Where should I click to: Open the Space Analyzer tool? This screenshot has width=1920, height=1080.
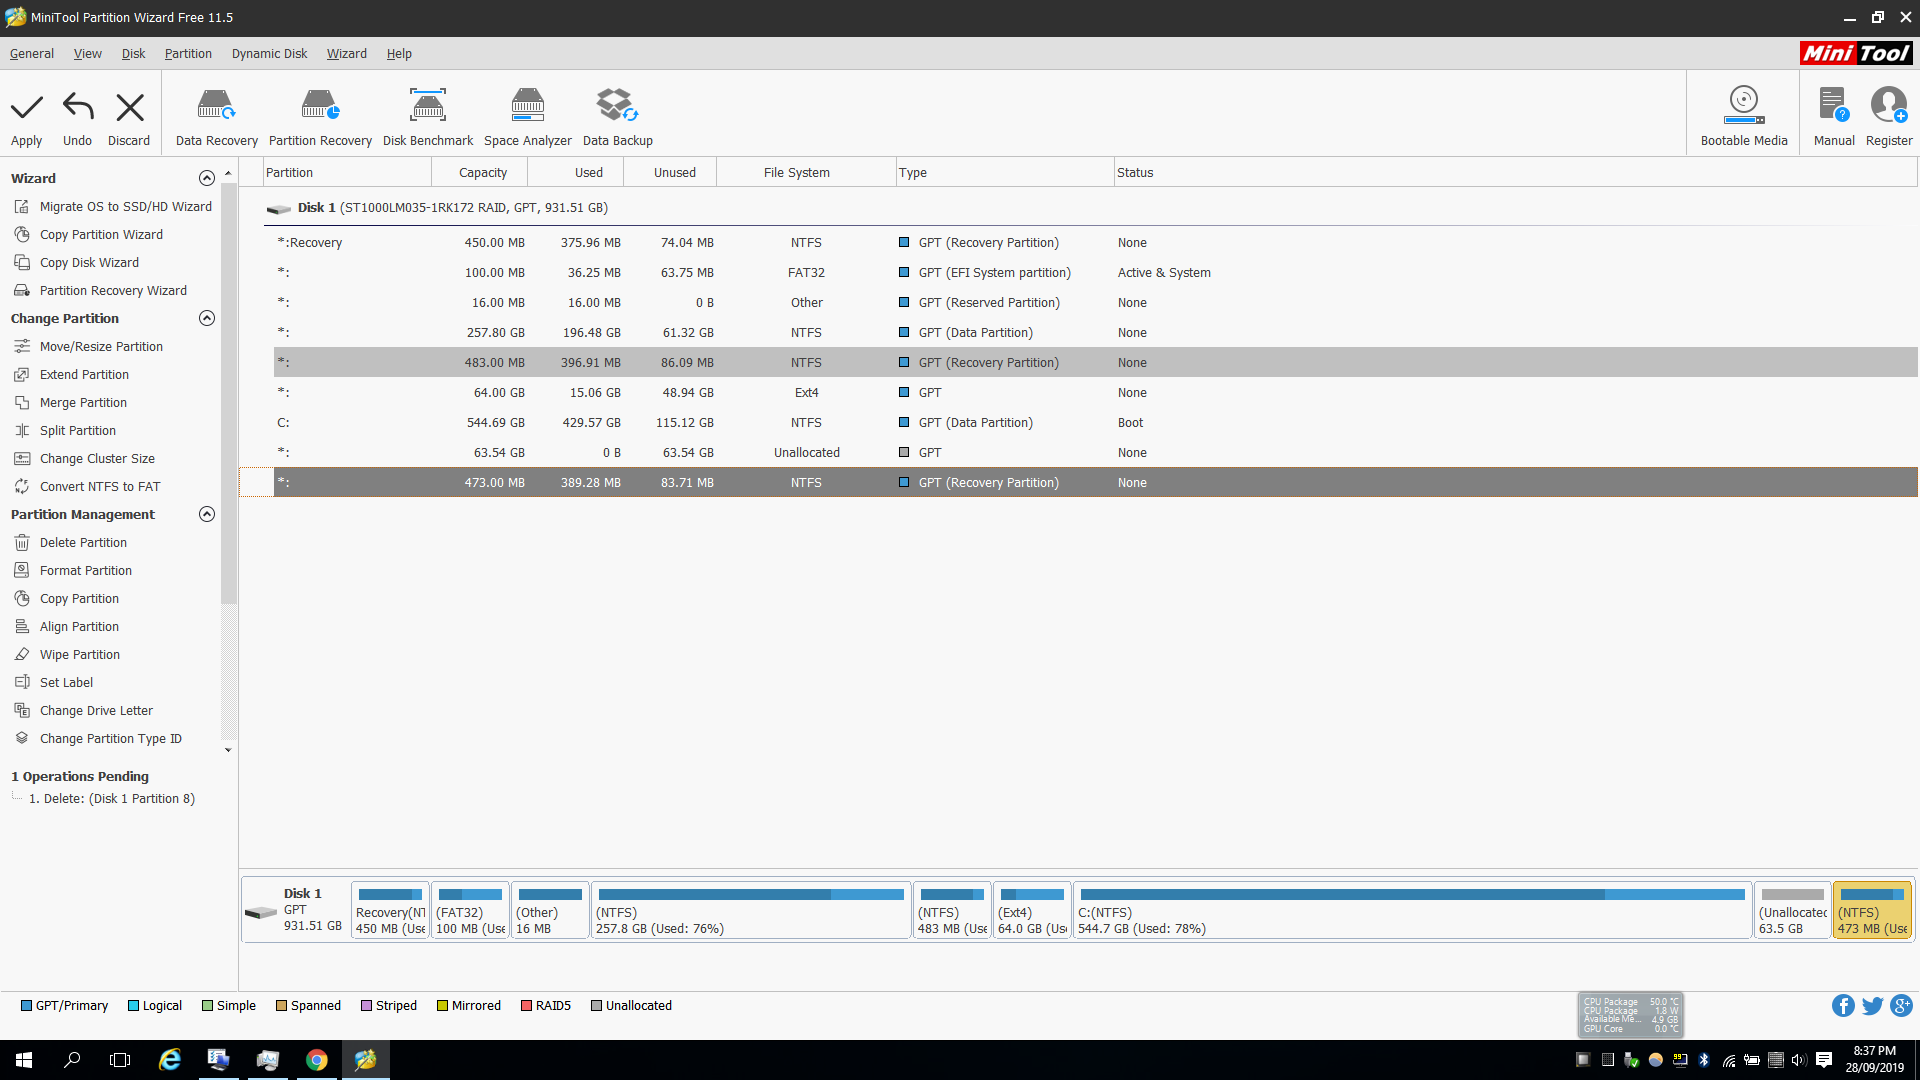coord(528,117)
